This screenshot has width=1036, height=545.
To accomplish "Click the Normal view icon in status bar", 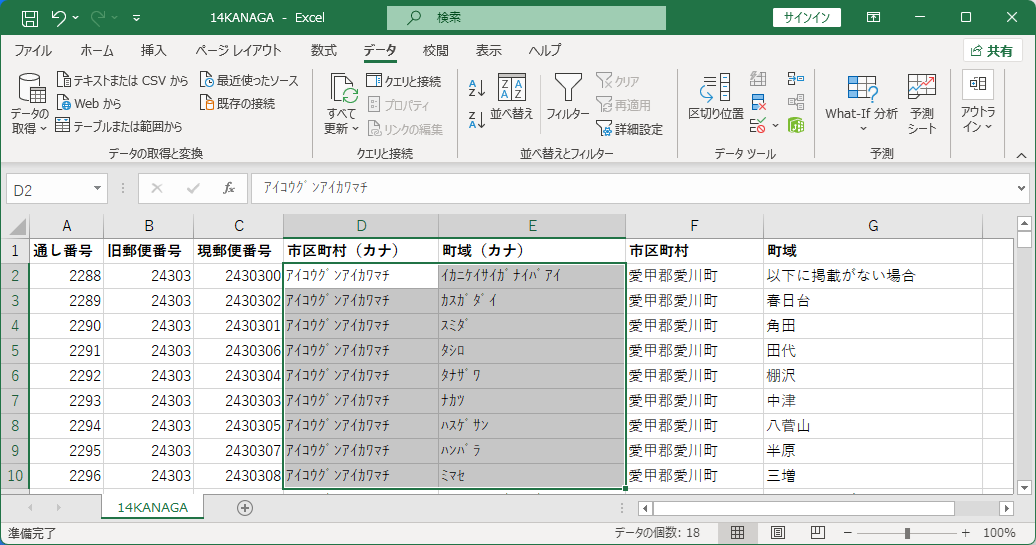I will click(x=737, y=532).
